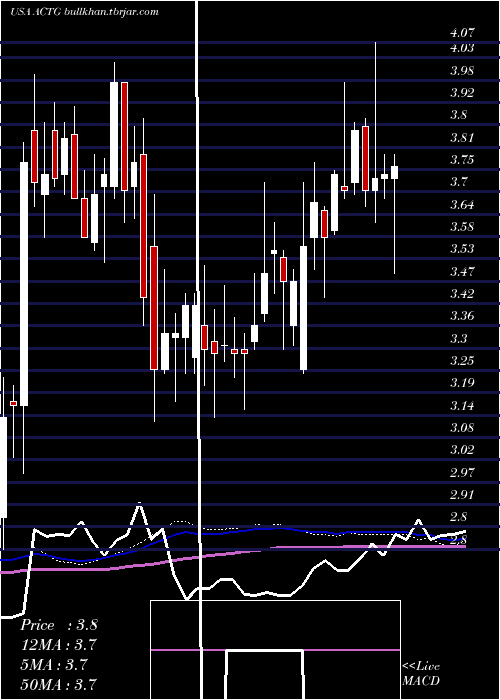
Task: Click the 2.97 price axis label
Action: point(462,472)
